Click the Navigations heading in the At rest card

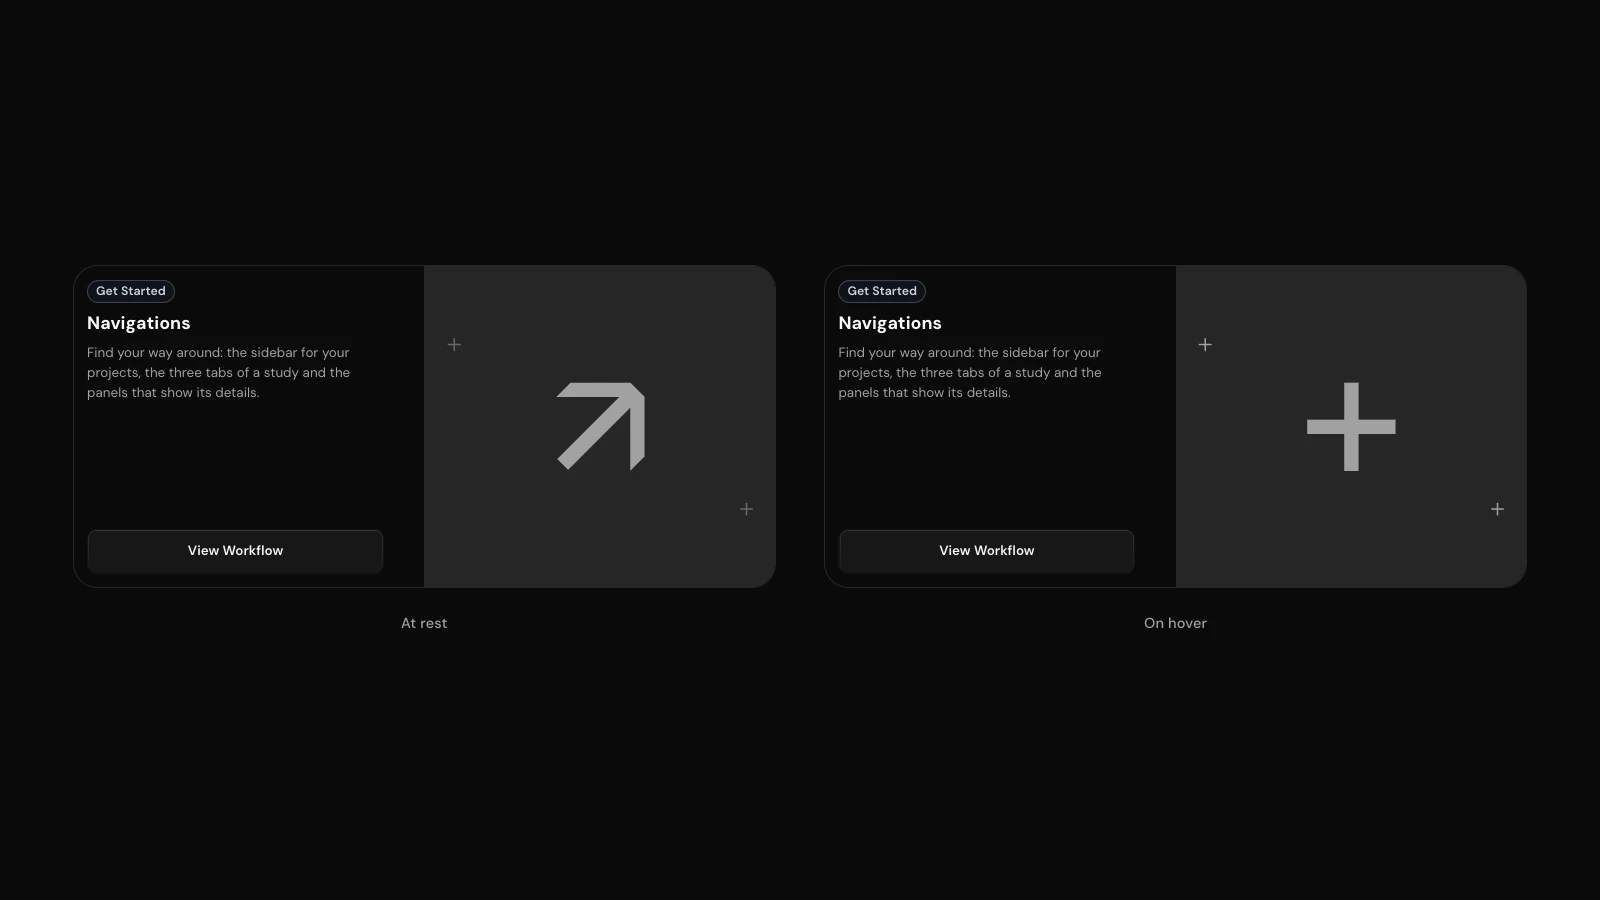pyautogui.click(x=139, y=323)
